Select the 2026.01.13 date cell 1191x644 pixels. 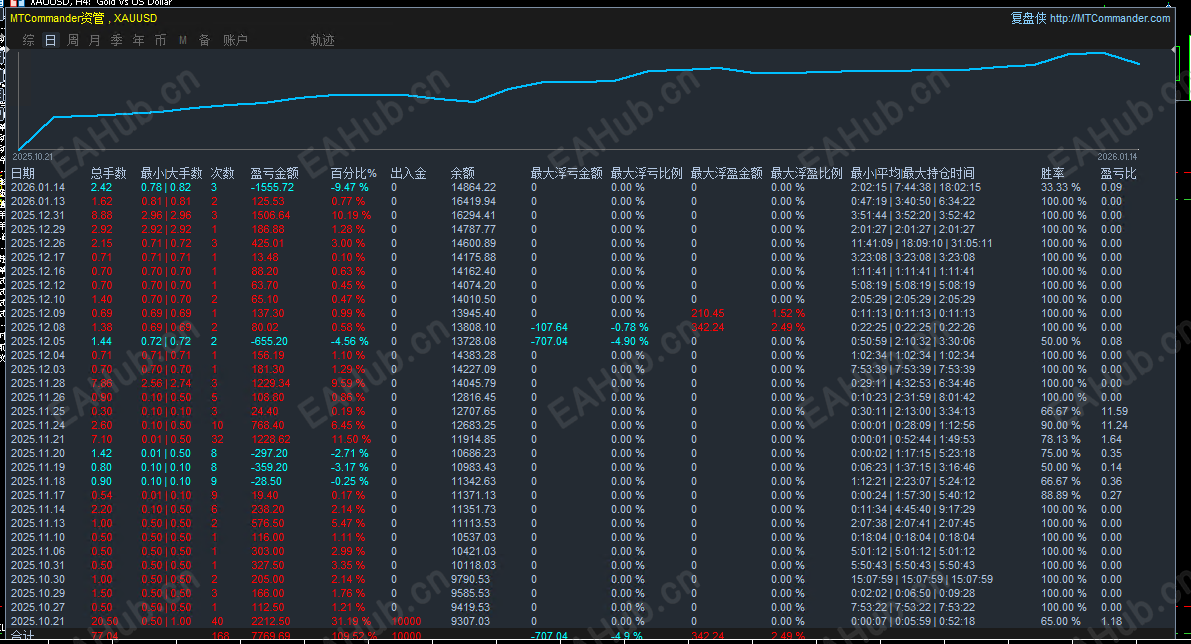point(38,201)
